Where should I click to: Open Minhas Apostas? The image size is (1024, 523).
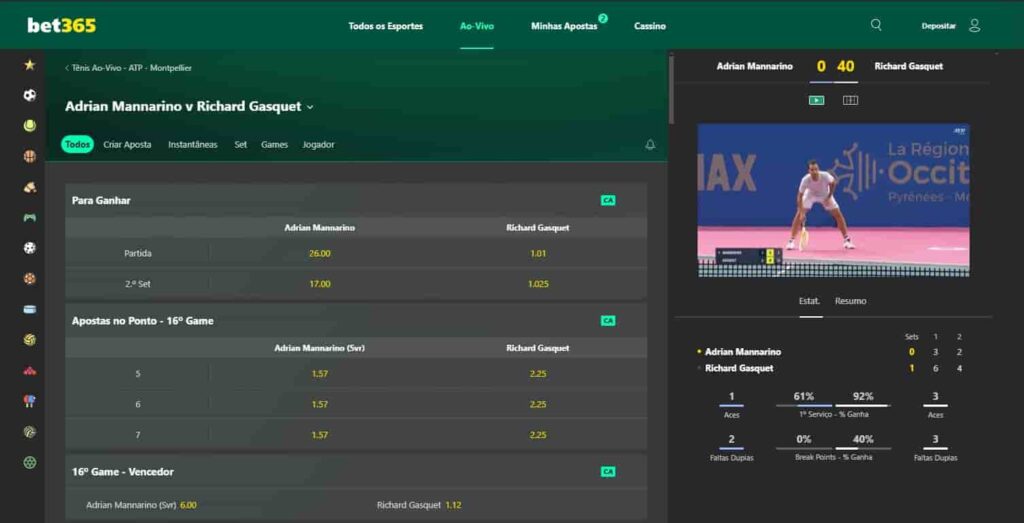tap(564, 26)
